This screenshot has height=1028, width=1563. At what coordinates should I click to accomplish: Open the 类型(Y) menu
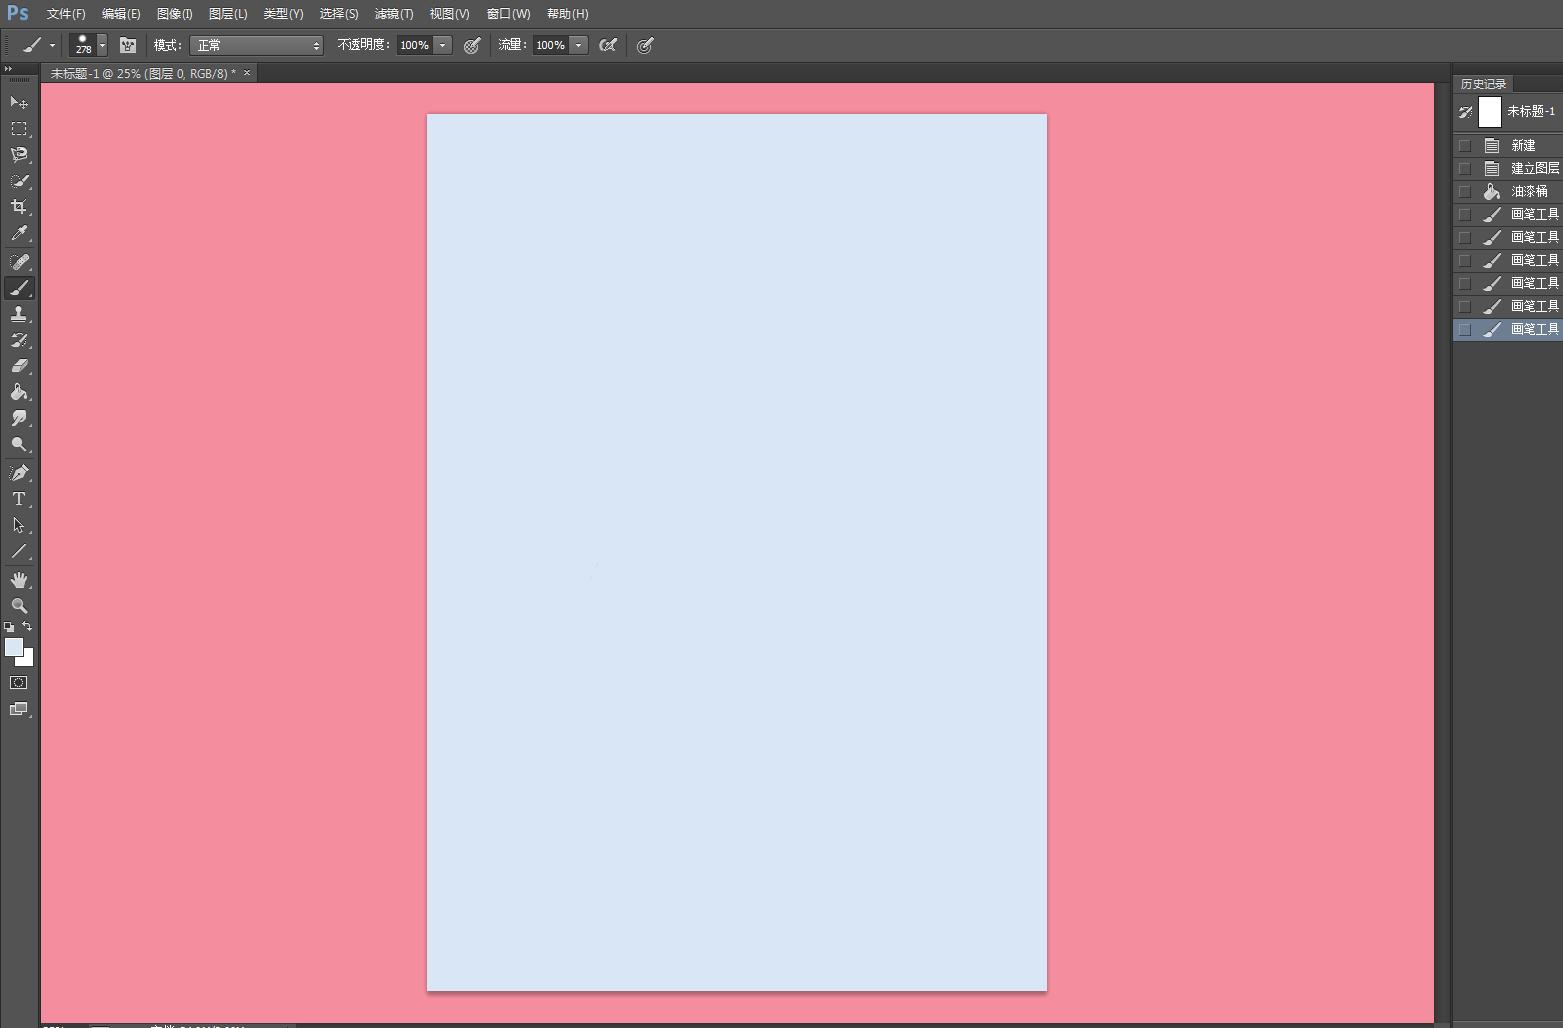[283, 14]
